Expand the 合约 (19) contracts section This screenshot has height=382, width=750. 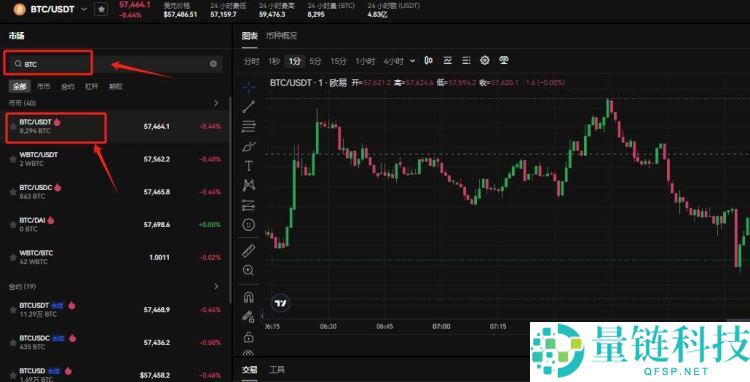pos(216,286)
